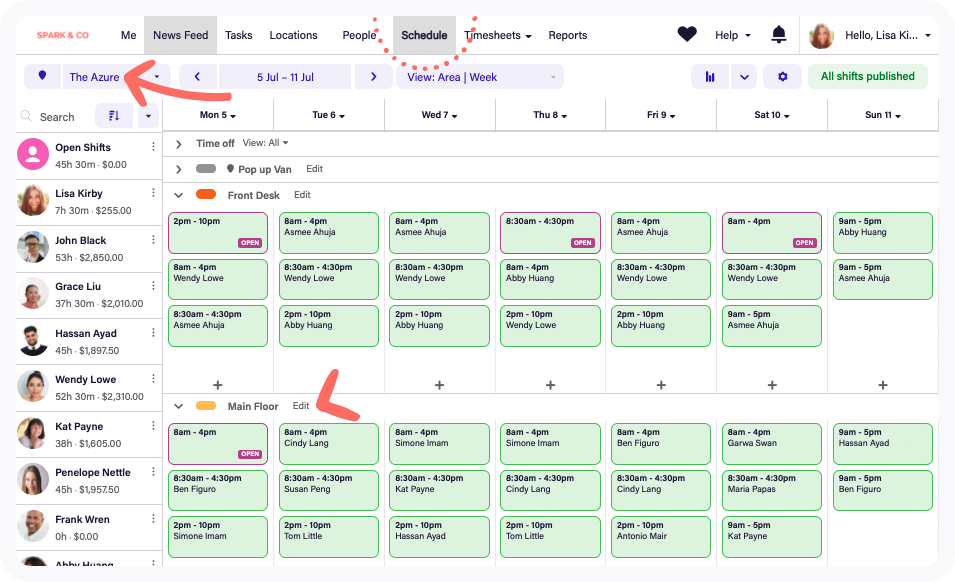This screenshot has width=955, height=582.
Task: Click the Open Shifts avatar icon
Action: click(x=33, y=154)
